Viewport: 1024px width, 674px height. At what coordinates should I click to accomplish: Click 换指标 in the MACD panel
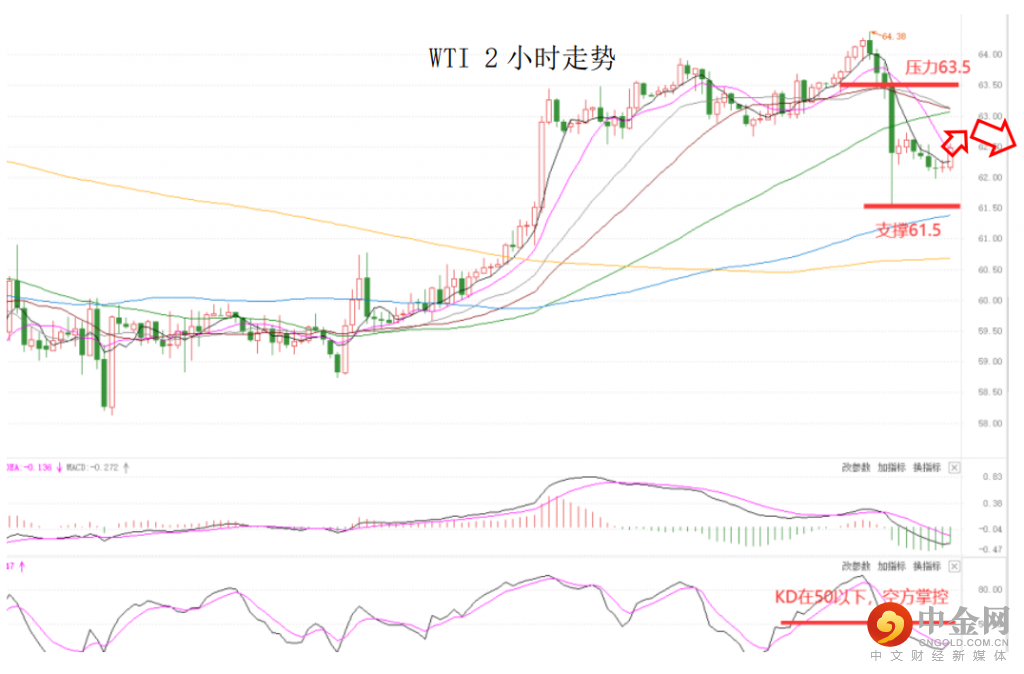[x=926, y=468]
